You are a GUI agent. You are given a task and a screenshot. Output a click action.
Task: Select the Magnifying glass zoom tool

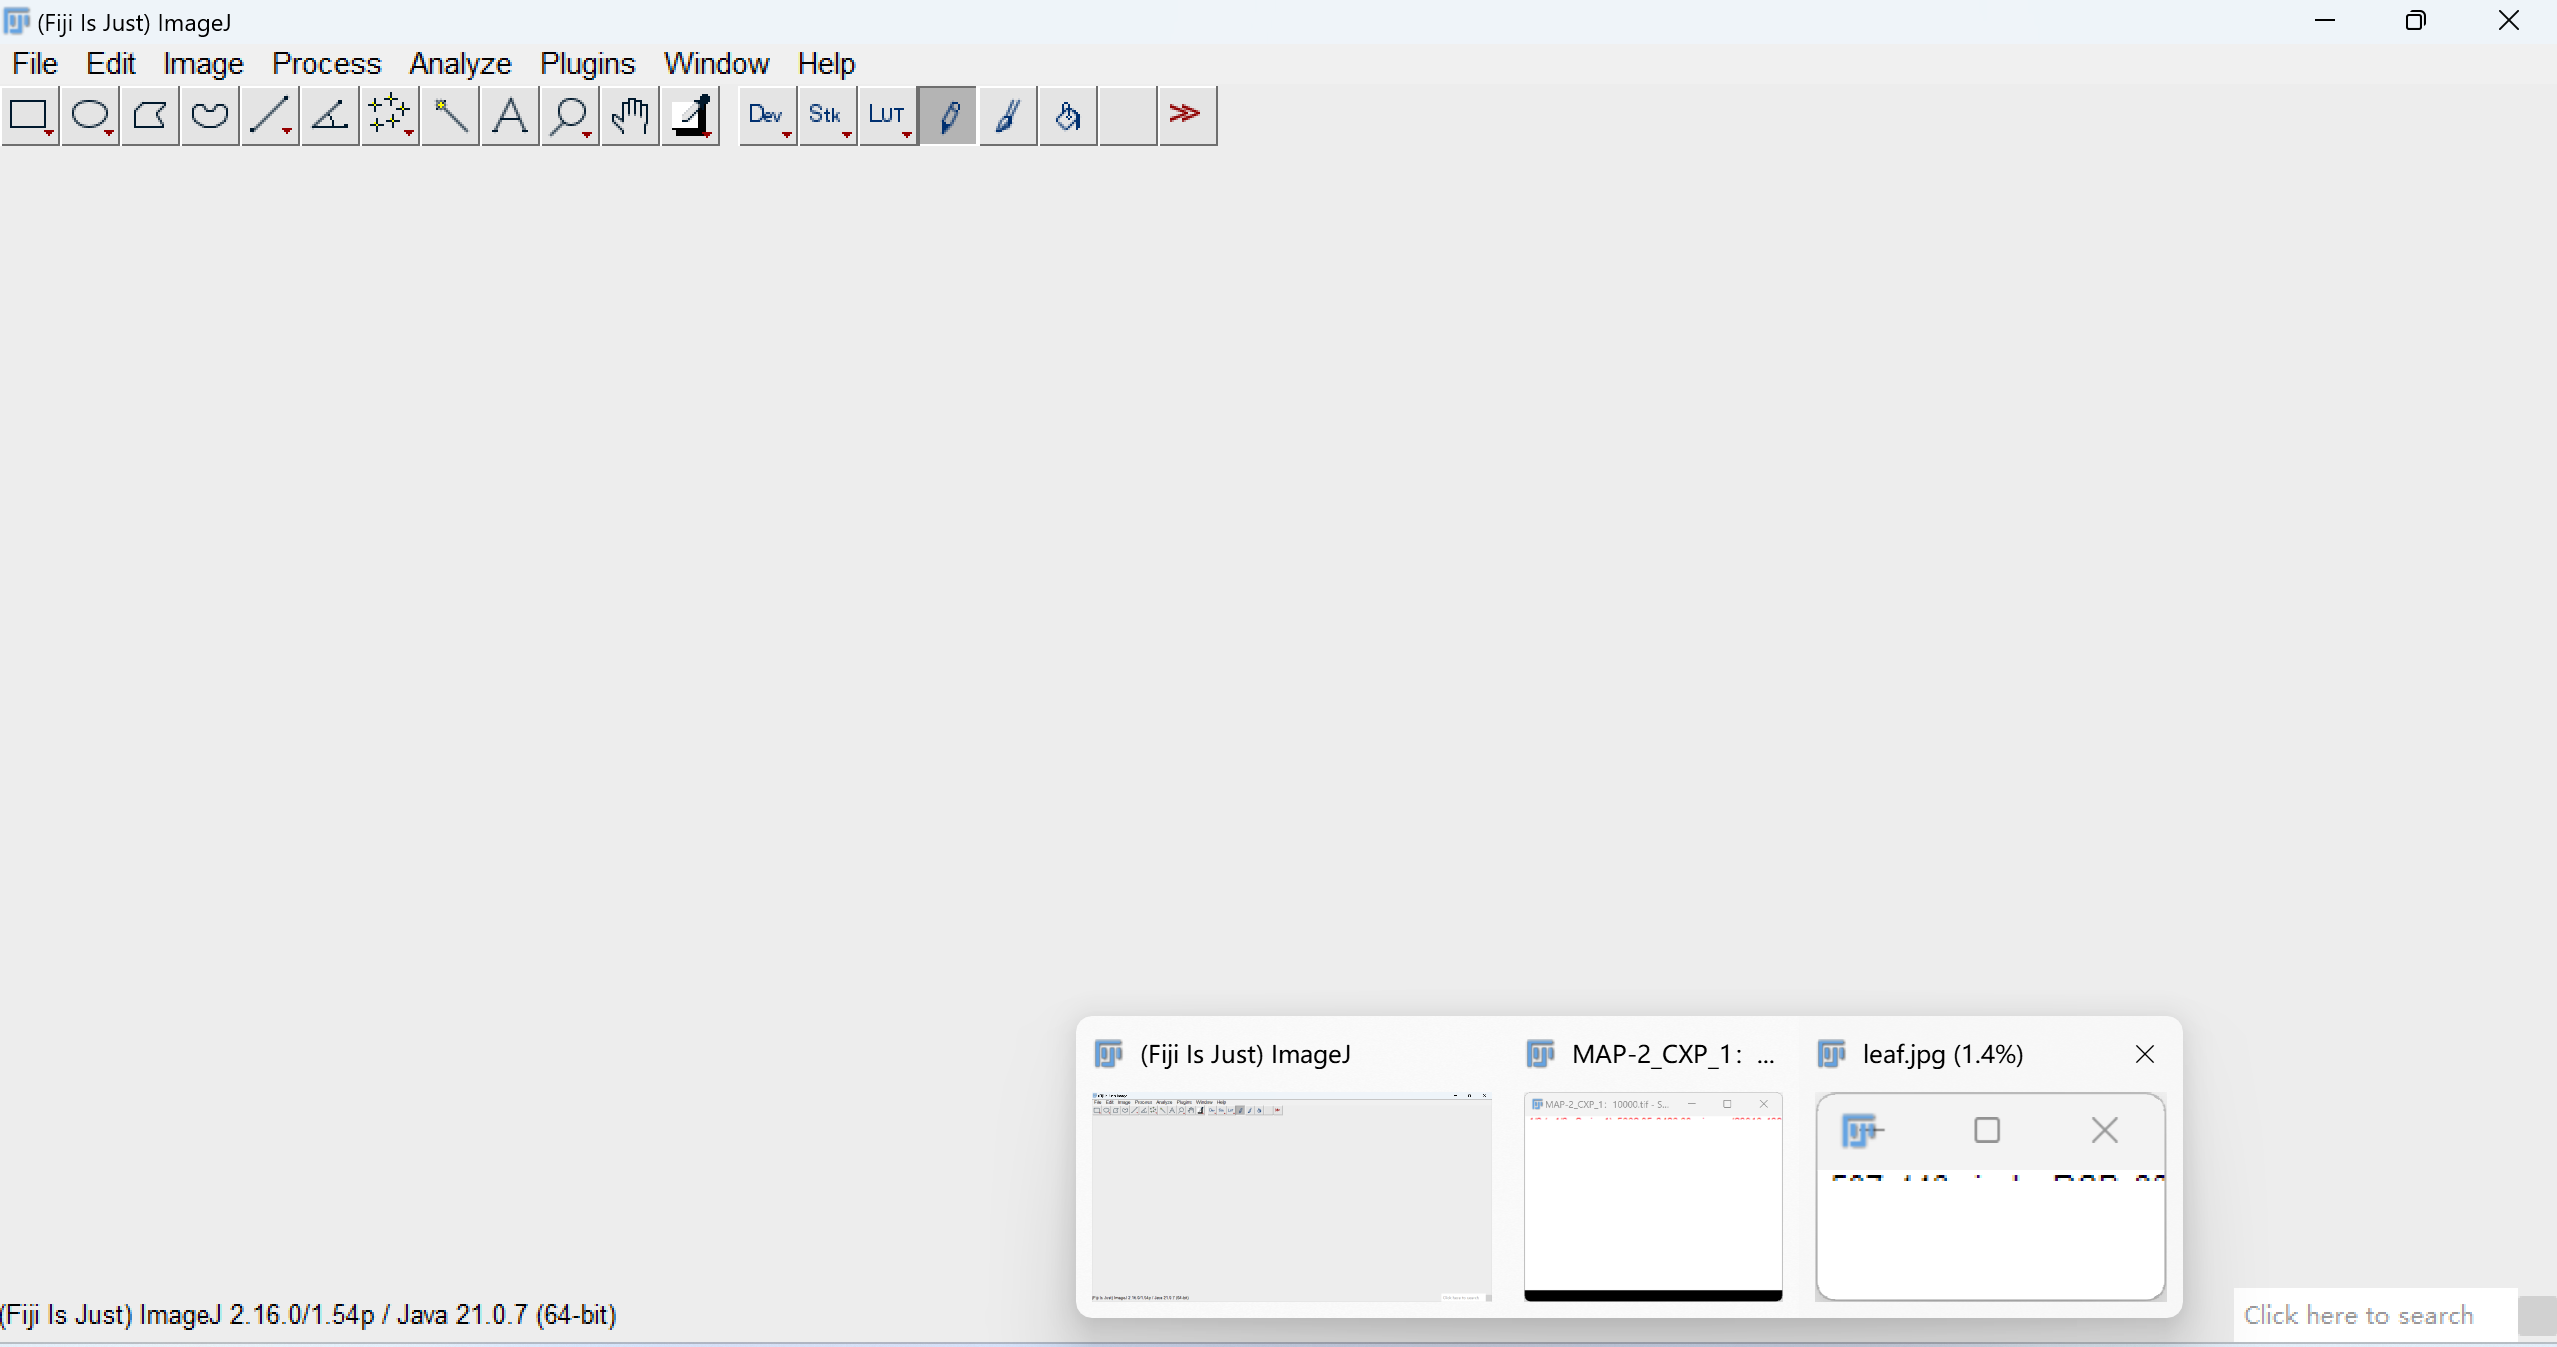[x=568, y=116]
